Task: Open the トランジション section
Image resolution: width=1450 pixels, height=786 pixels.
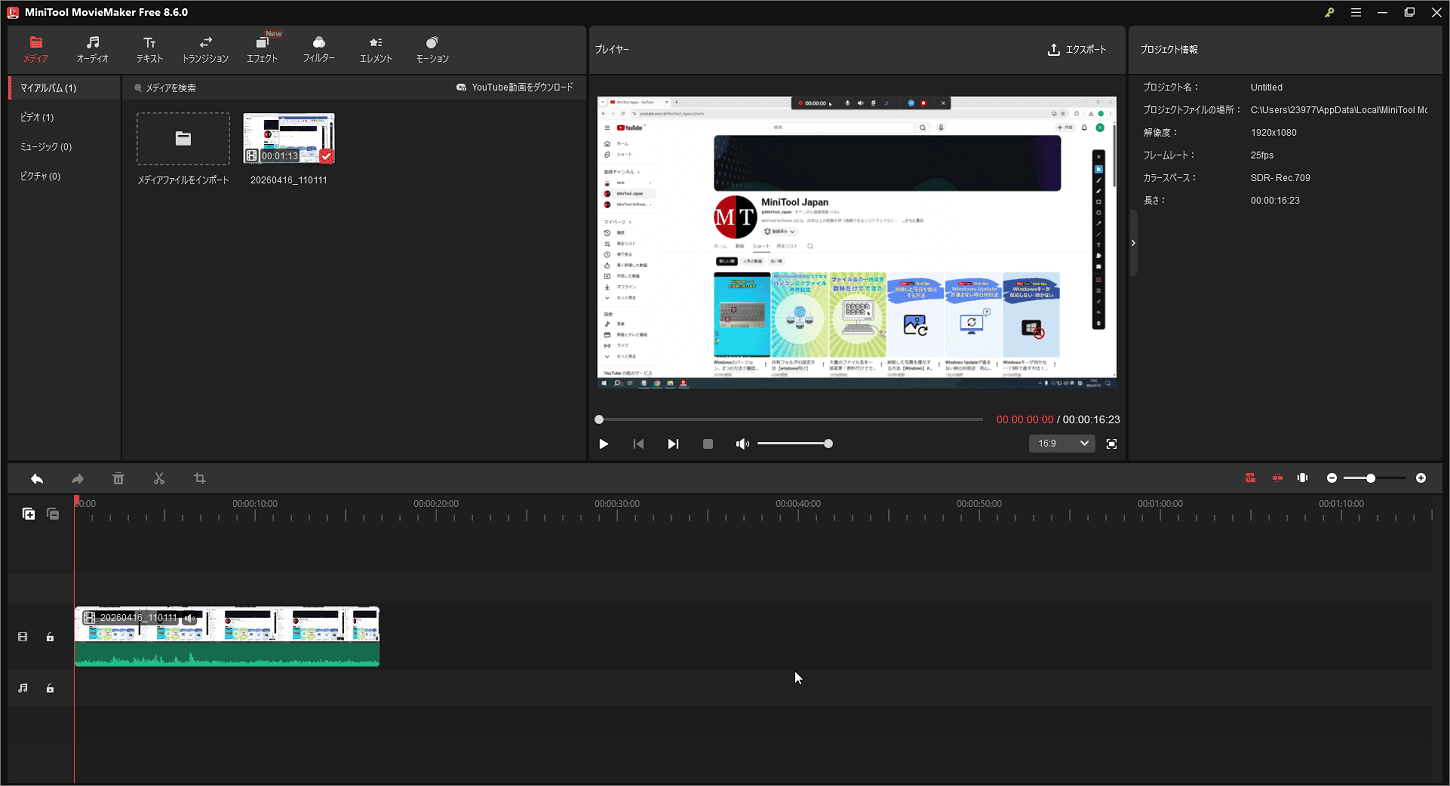Action: (x=205, y=48)
